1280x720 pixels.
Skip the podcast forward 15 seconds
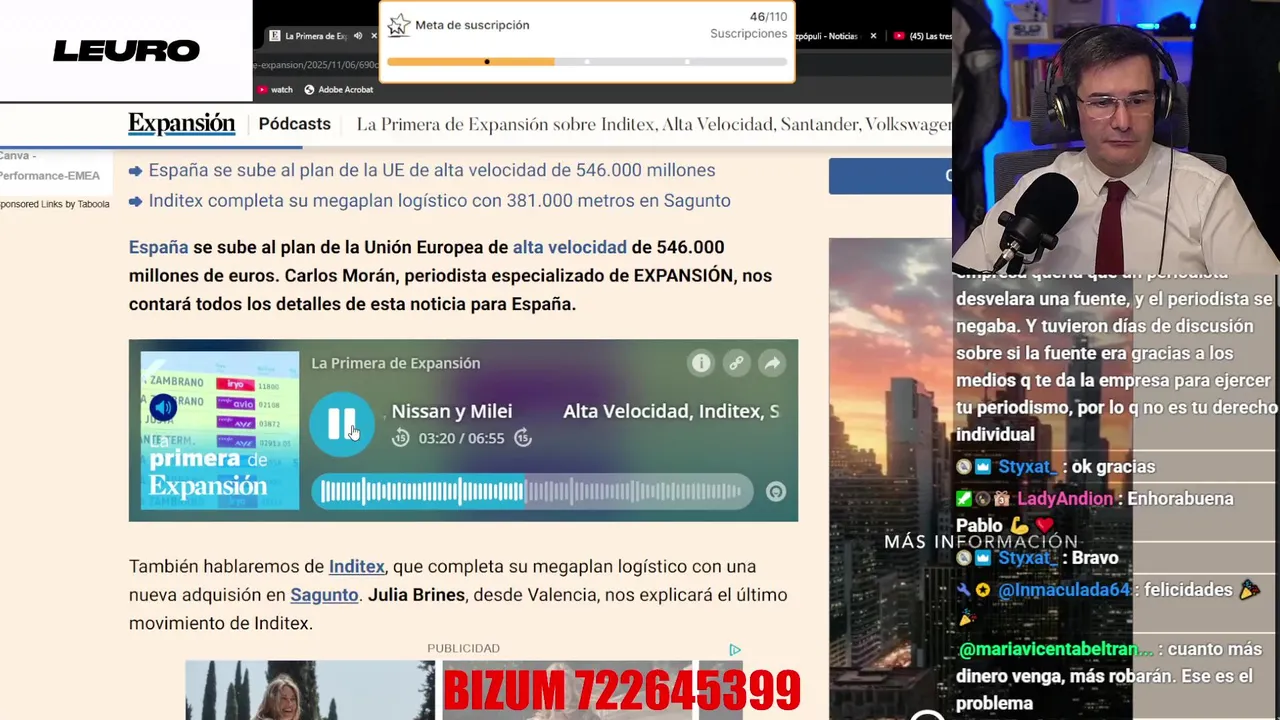pyautogui.click(x=522, y=438)
